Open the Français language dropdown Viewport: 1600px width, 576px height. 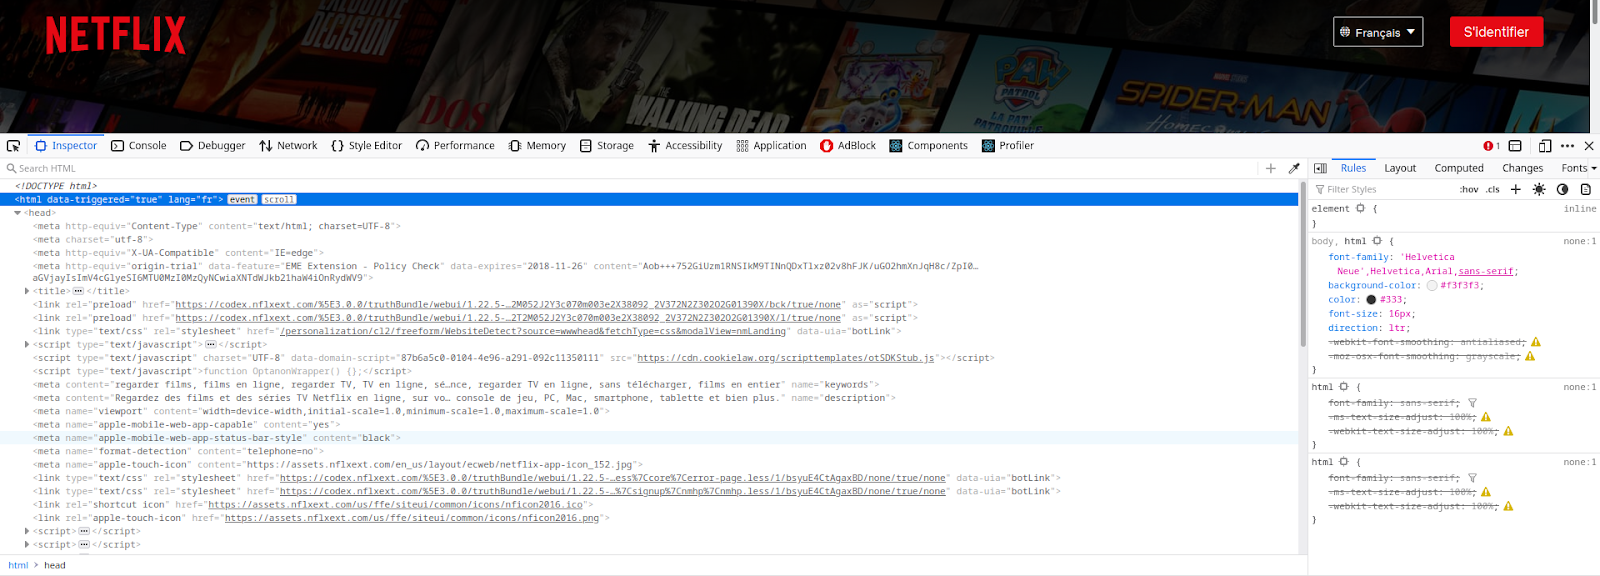(x=1378, y=32)
